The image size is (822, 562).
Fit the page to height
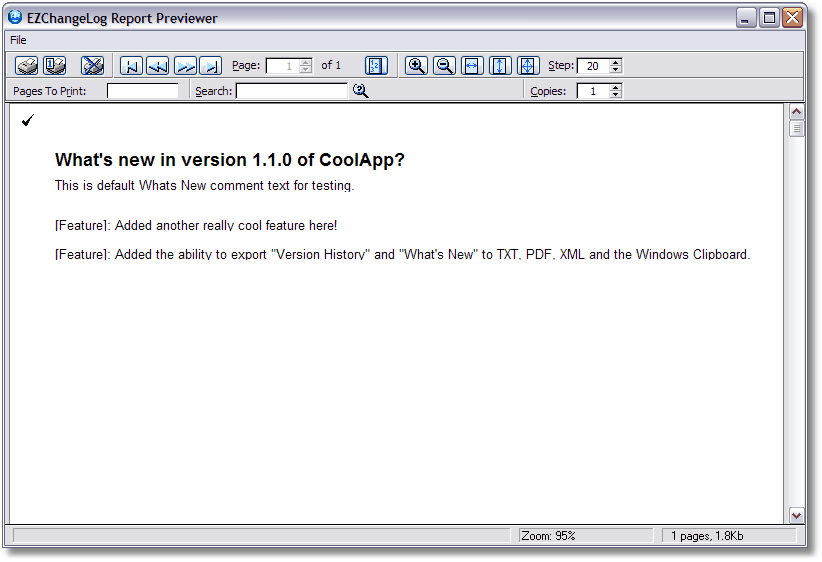pyautogui.click(x=501, y=66)
